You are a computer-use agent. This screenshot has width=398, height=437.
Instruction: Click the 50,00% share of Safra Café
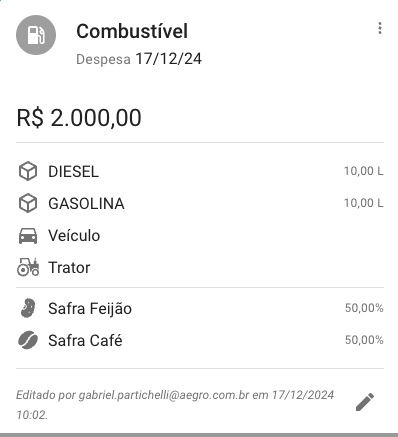[364, 340]
